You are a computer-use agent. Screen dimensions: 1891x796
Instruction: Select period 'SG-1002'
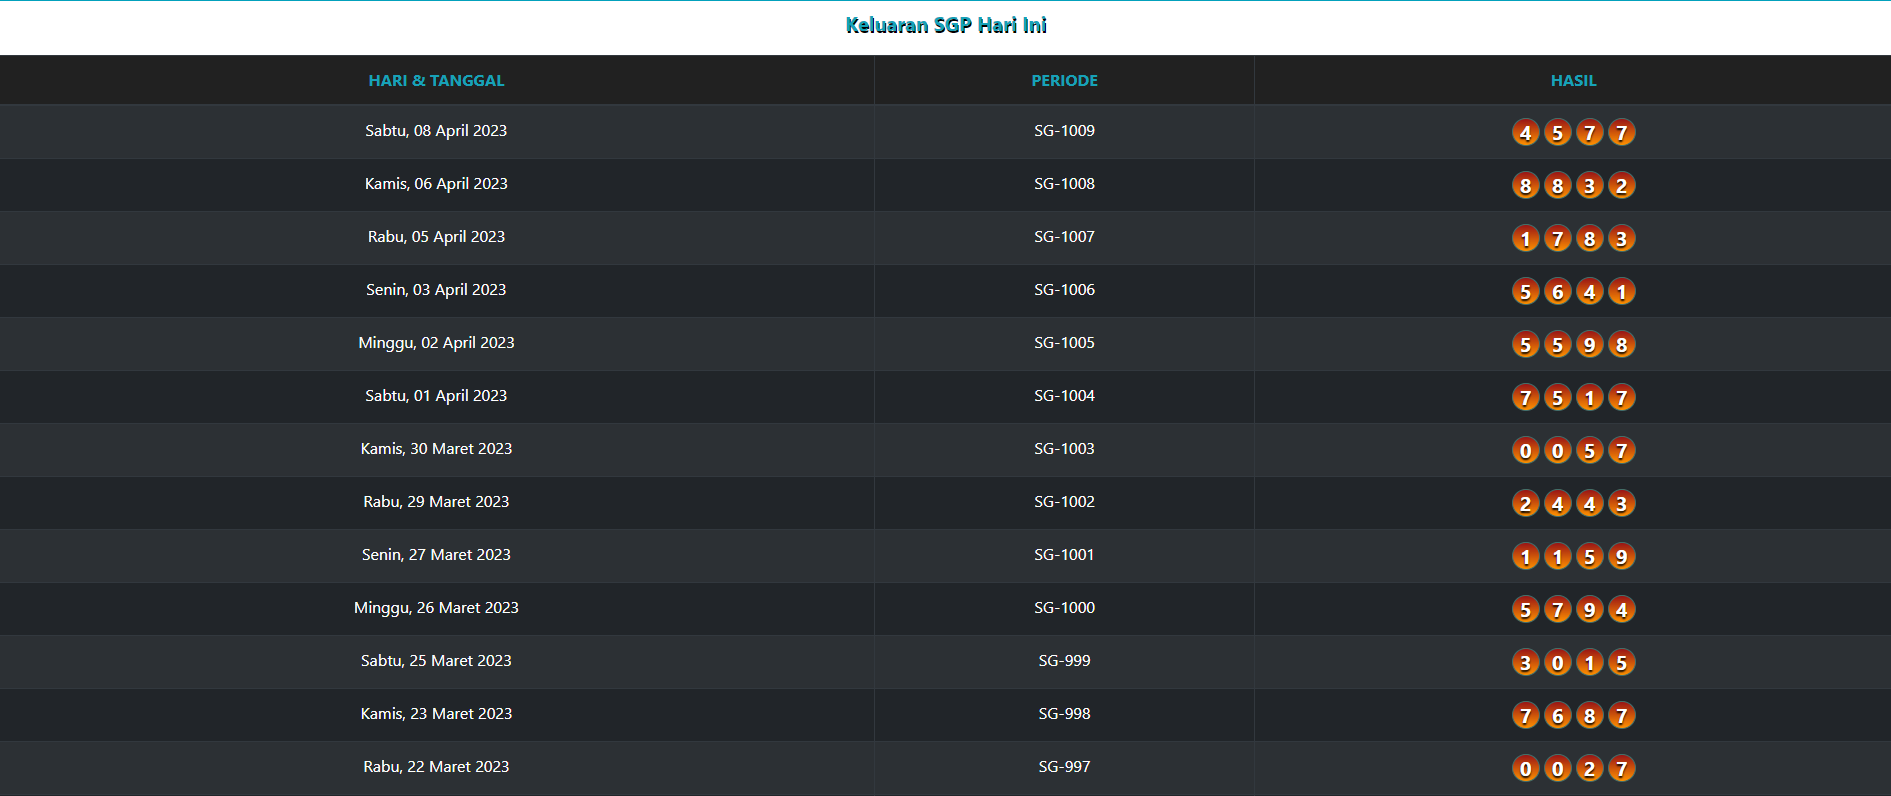[1064, 502]
